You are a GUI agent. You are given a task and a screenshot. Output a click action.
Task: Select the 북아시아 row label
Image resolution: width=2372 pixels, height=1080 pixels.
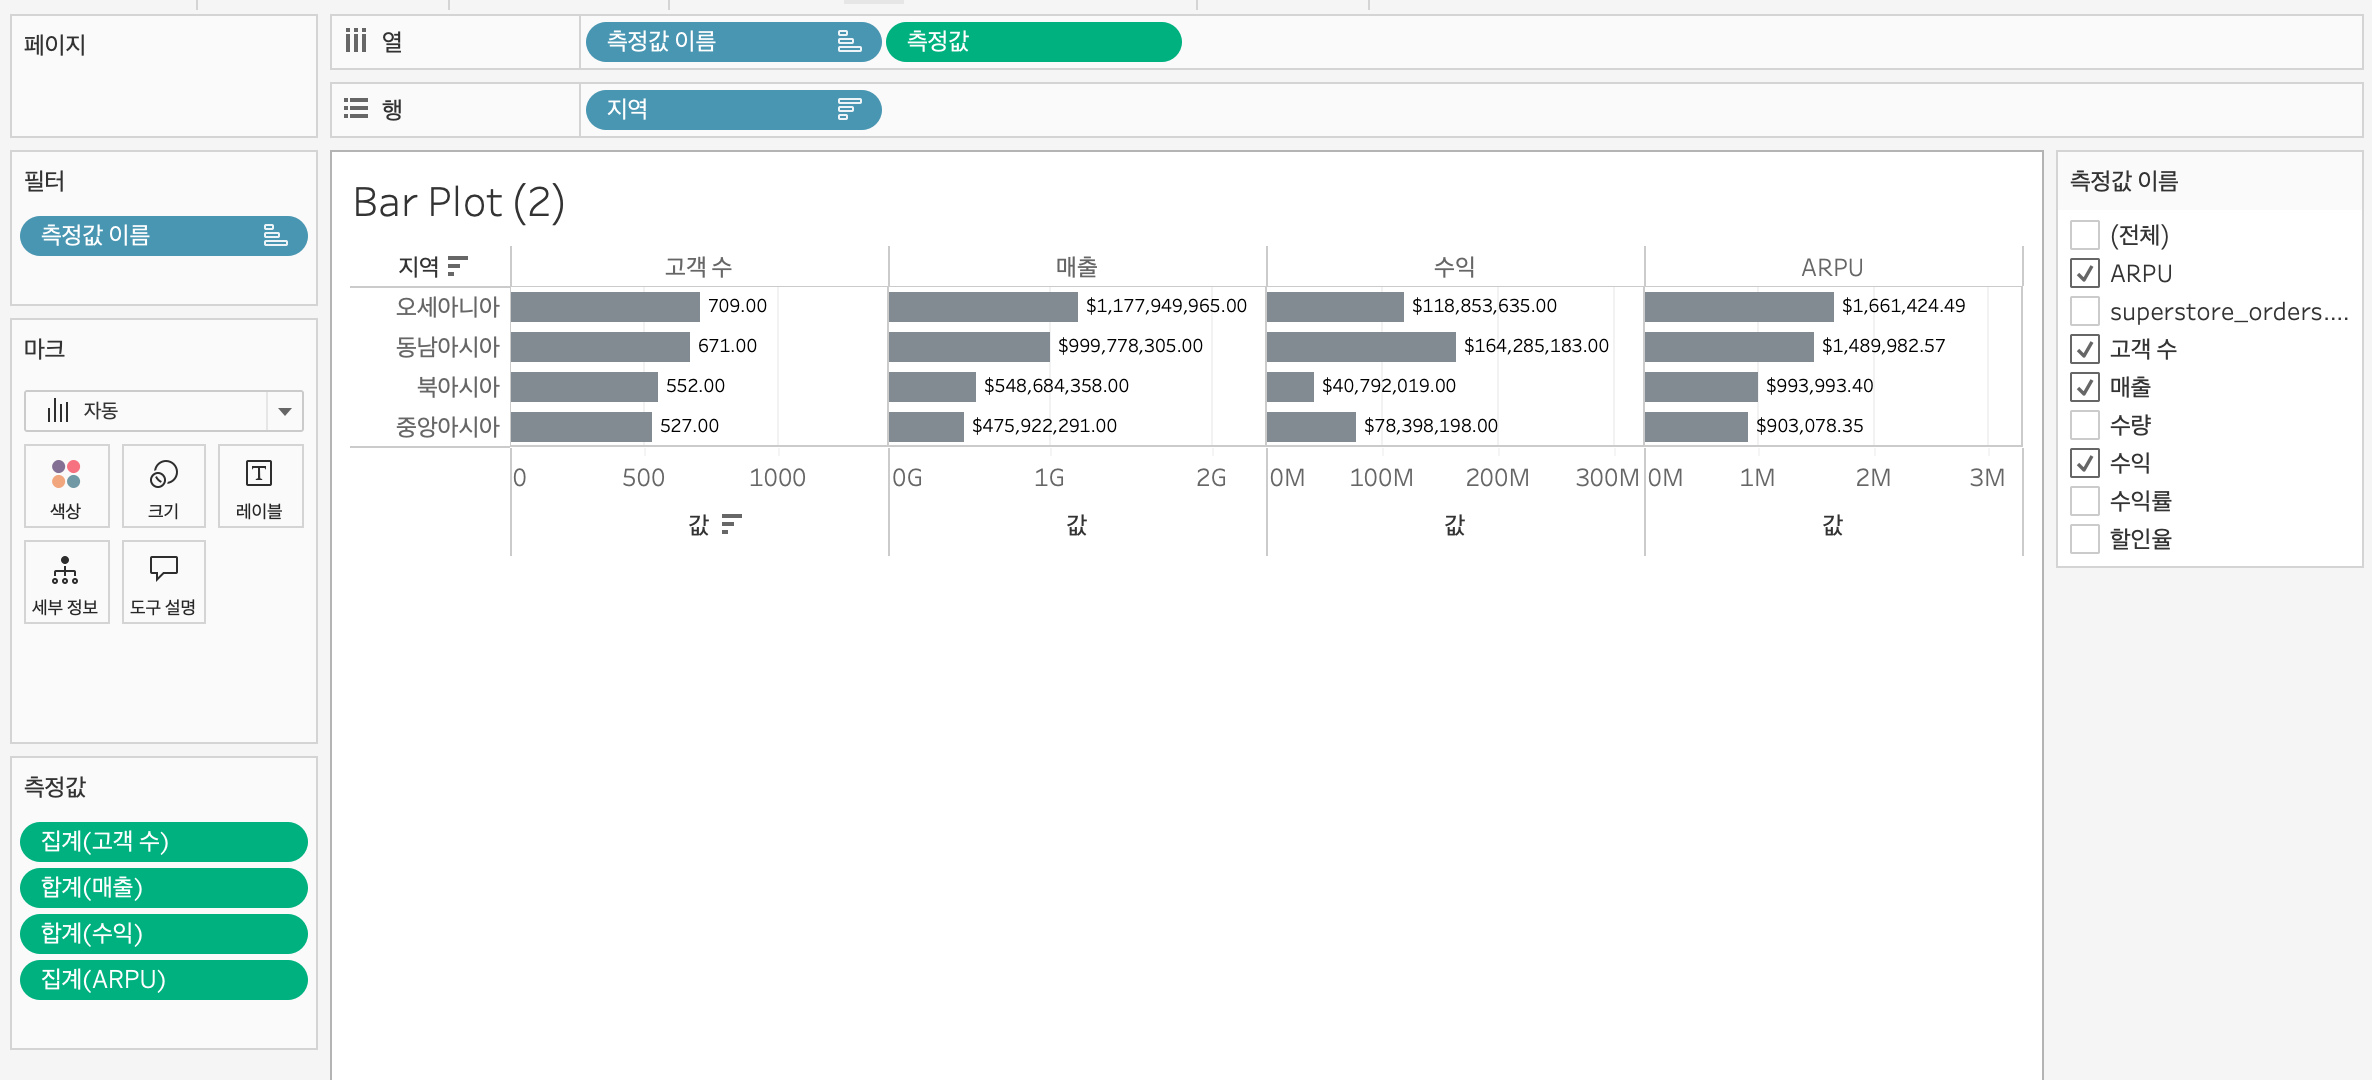458,386
